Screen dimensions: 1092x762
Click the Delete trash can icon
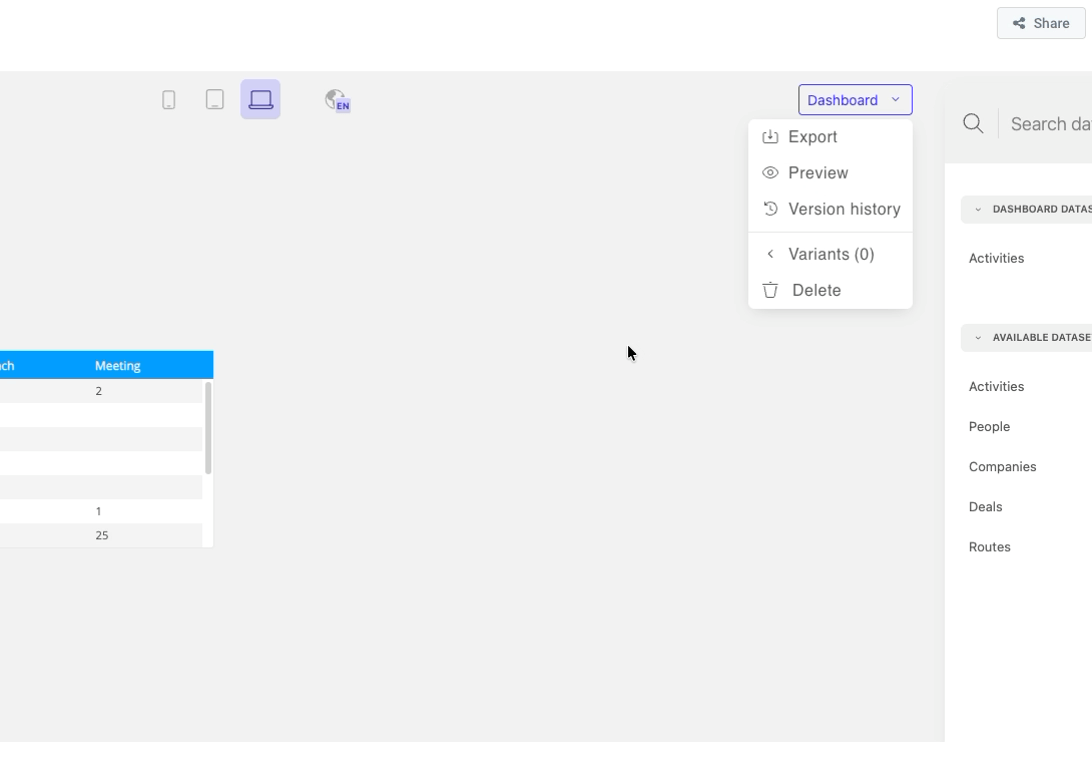770,290
